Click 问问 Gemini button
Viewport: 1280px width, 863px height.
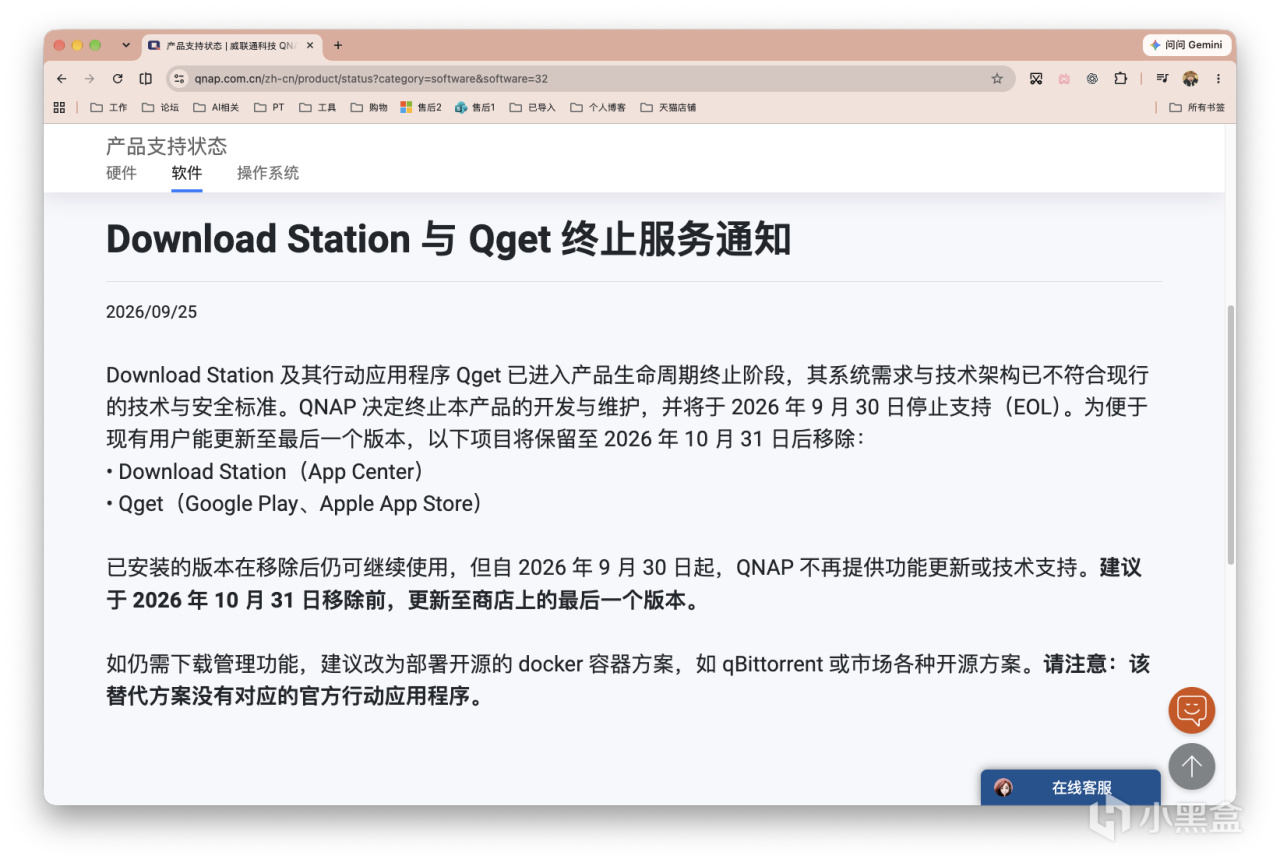[x=1186, y=45]
